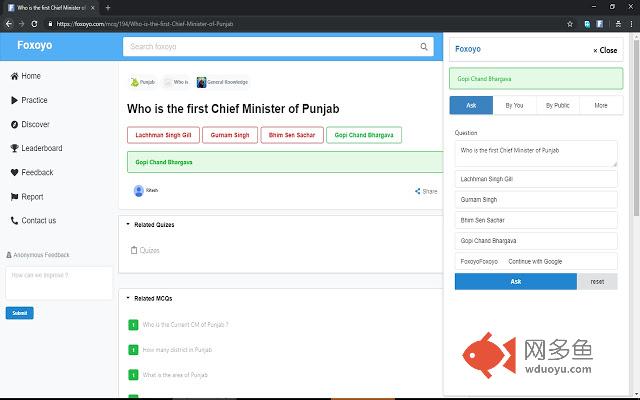640x400 pixels.
Task: Choose answer Gopi Chand Bhargava
Action: point(364,135)
